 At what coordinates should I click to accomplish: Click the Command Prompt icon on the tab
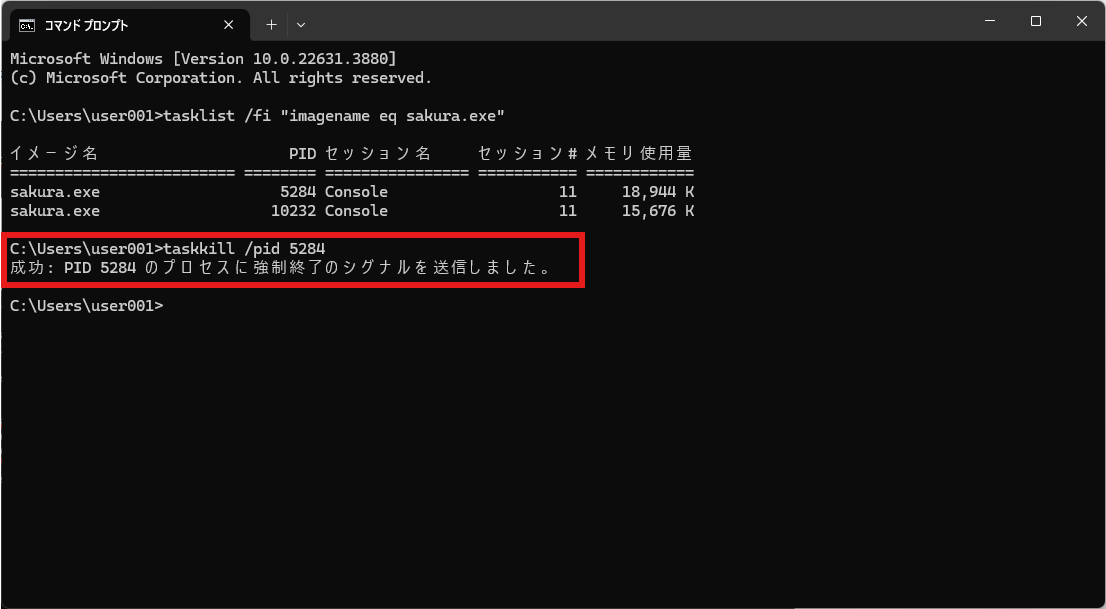[x=26, y=25]
